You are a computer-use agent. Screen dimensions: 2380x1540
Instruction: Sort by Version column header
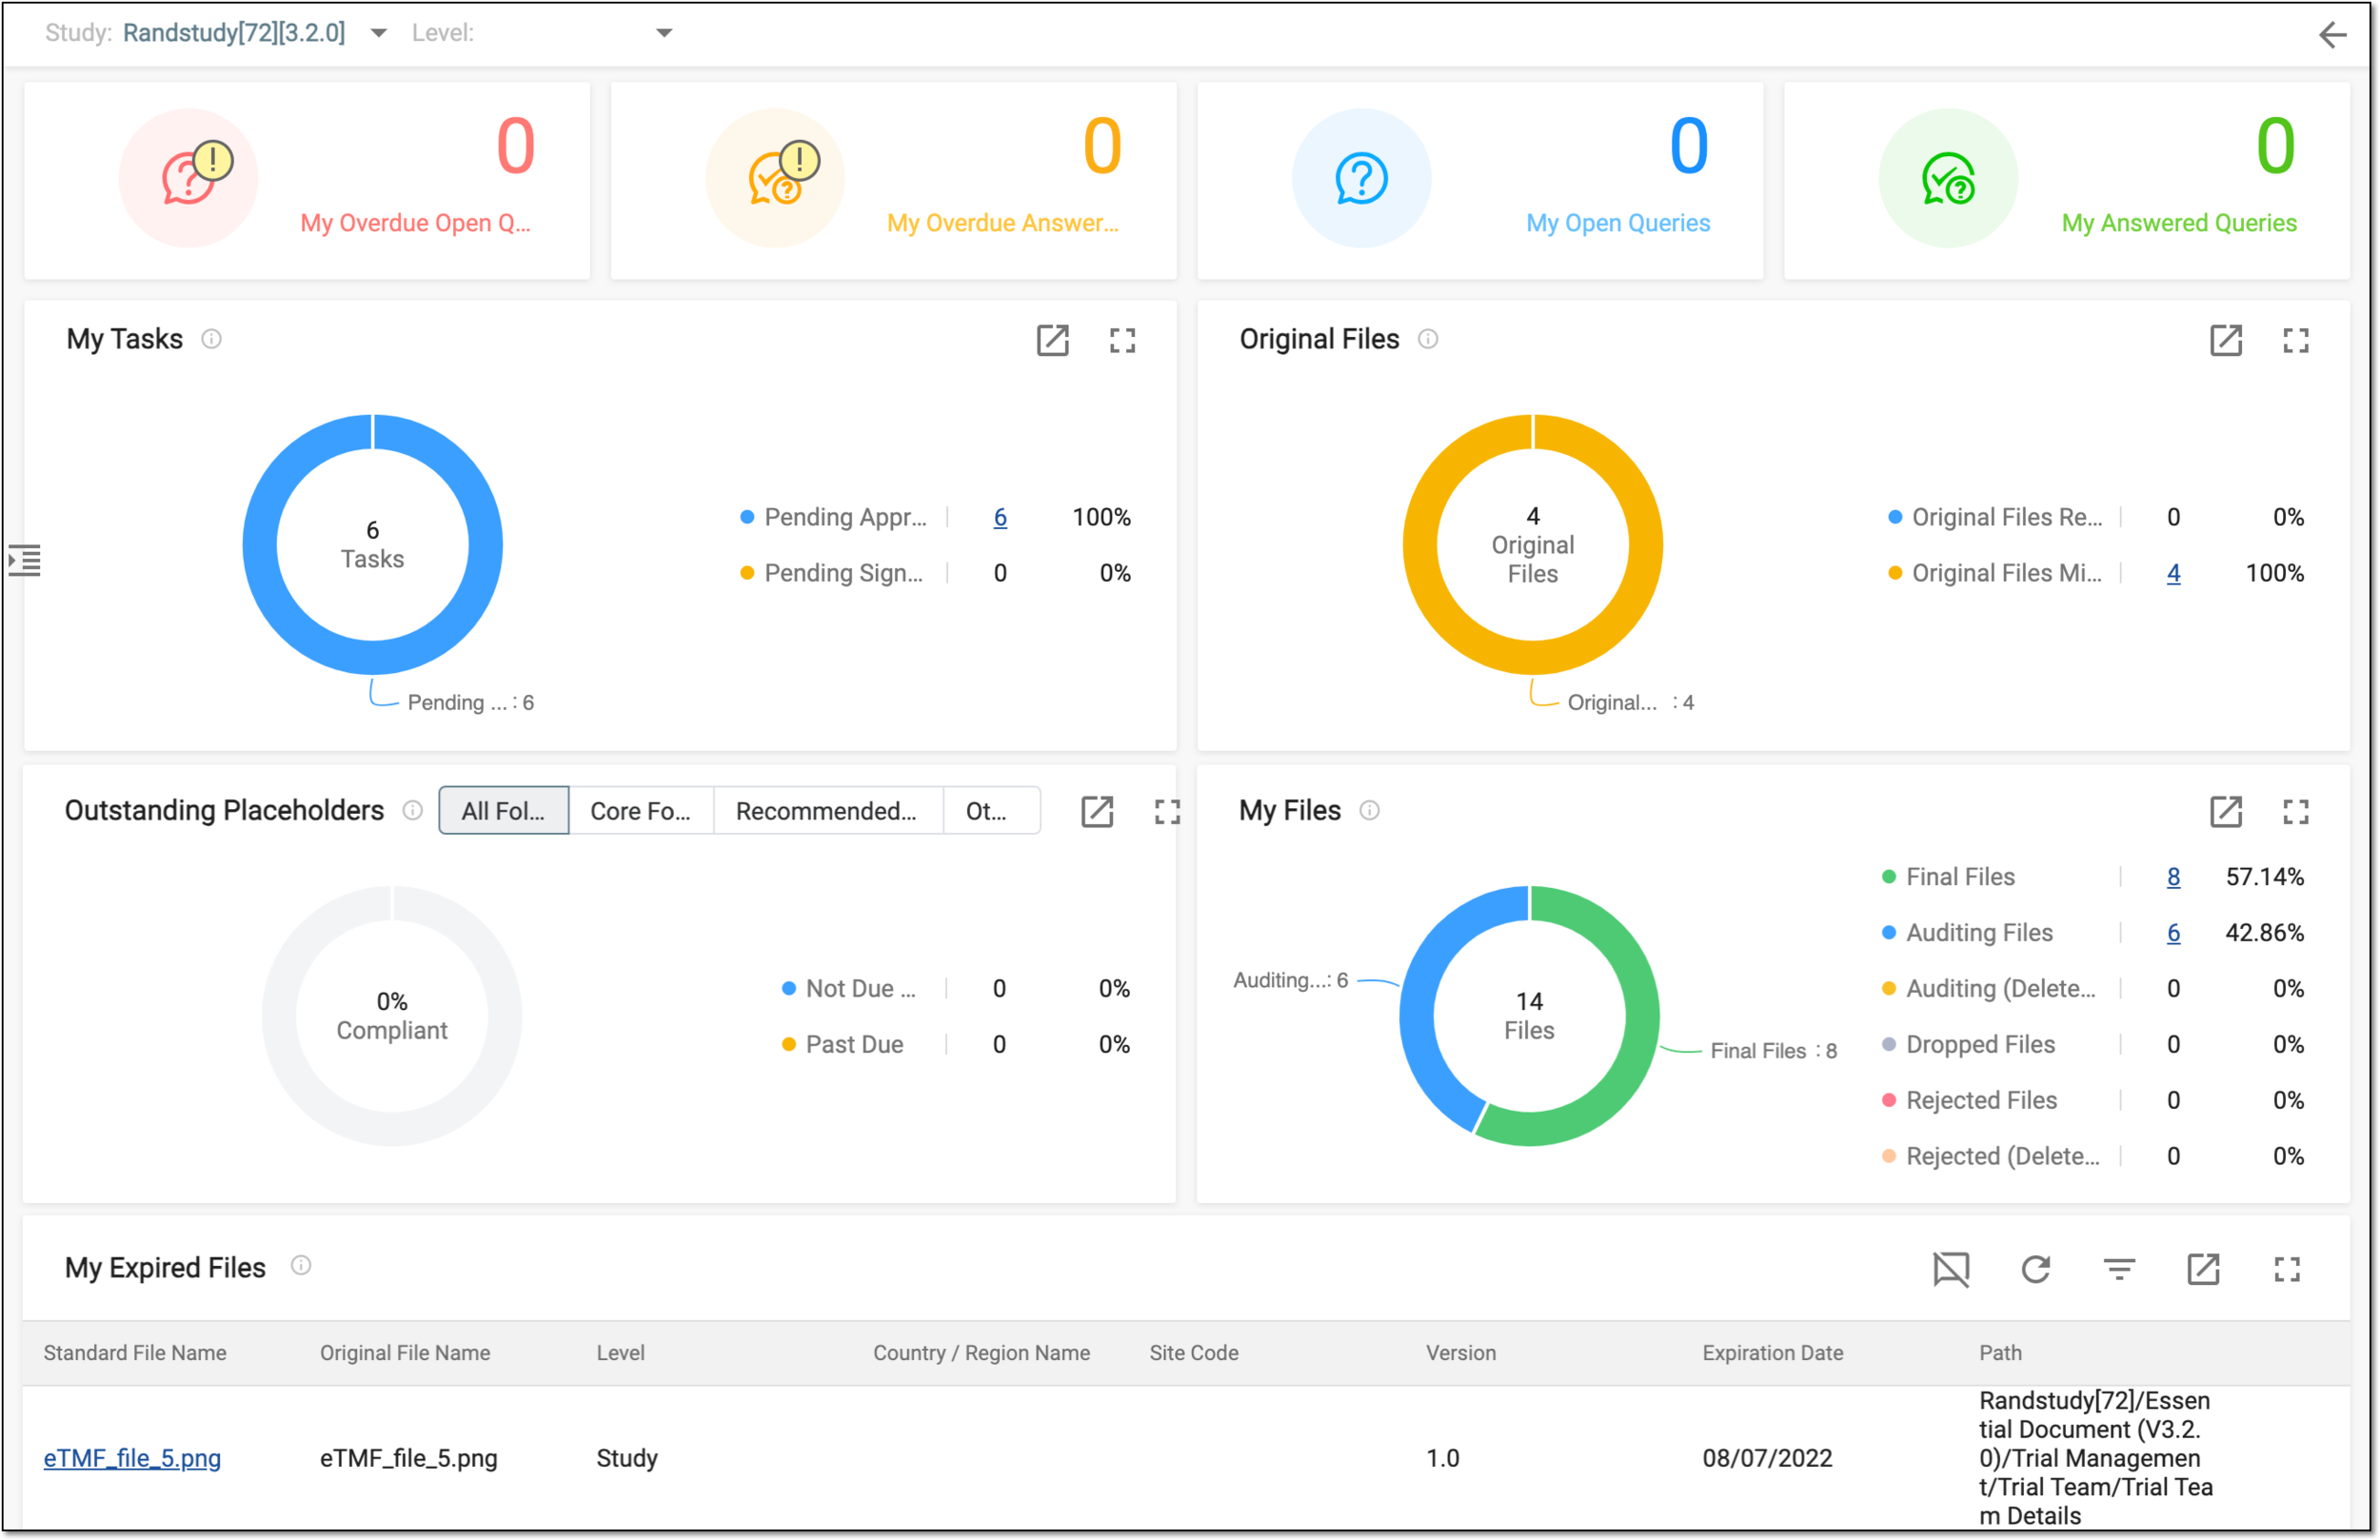[x=1460, y=1353]
